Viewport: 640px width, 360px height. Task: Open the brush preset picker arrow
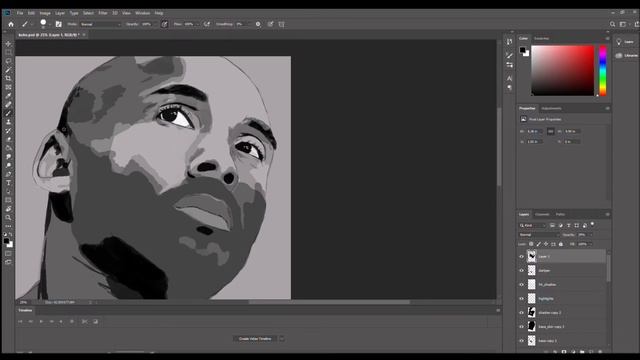[49, 24]
